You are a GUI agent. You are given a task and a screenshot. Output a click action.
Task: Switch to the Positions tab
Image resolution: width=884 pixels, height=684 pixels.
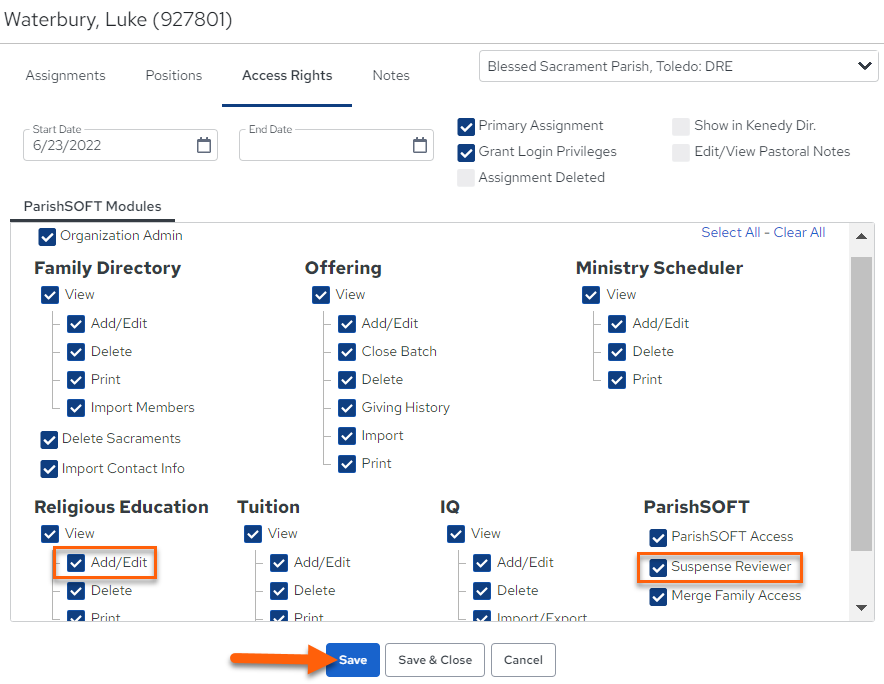174,76
